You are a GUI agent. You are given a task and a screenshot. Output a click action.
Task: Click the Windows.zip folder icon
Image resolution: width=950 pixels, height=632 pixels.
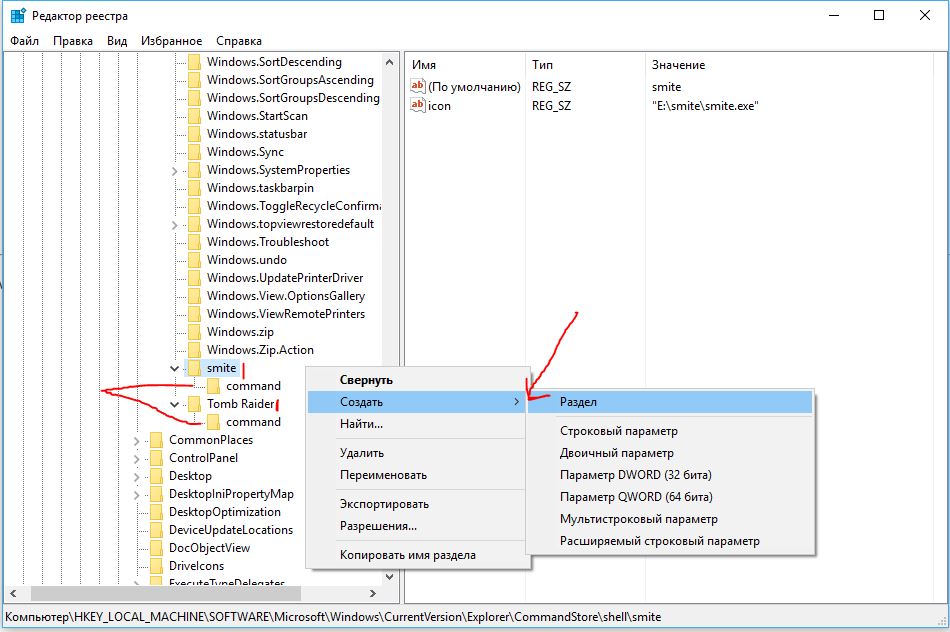tap(193, 332)
